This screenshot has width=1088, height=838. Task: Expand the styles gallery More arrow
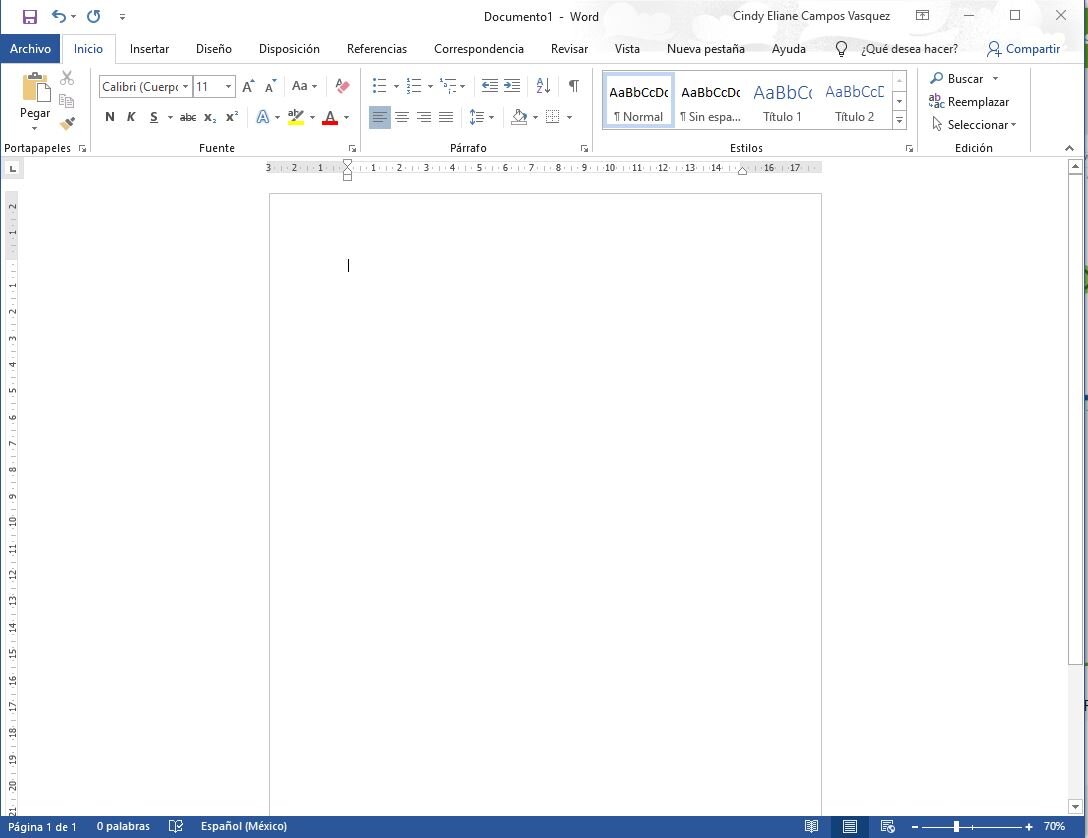tap(899, 120)
